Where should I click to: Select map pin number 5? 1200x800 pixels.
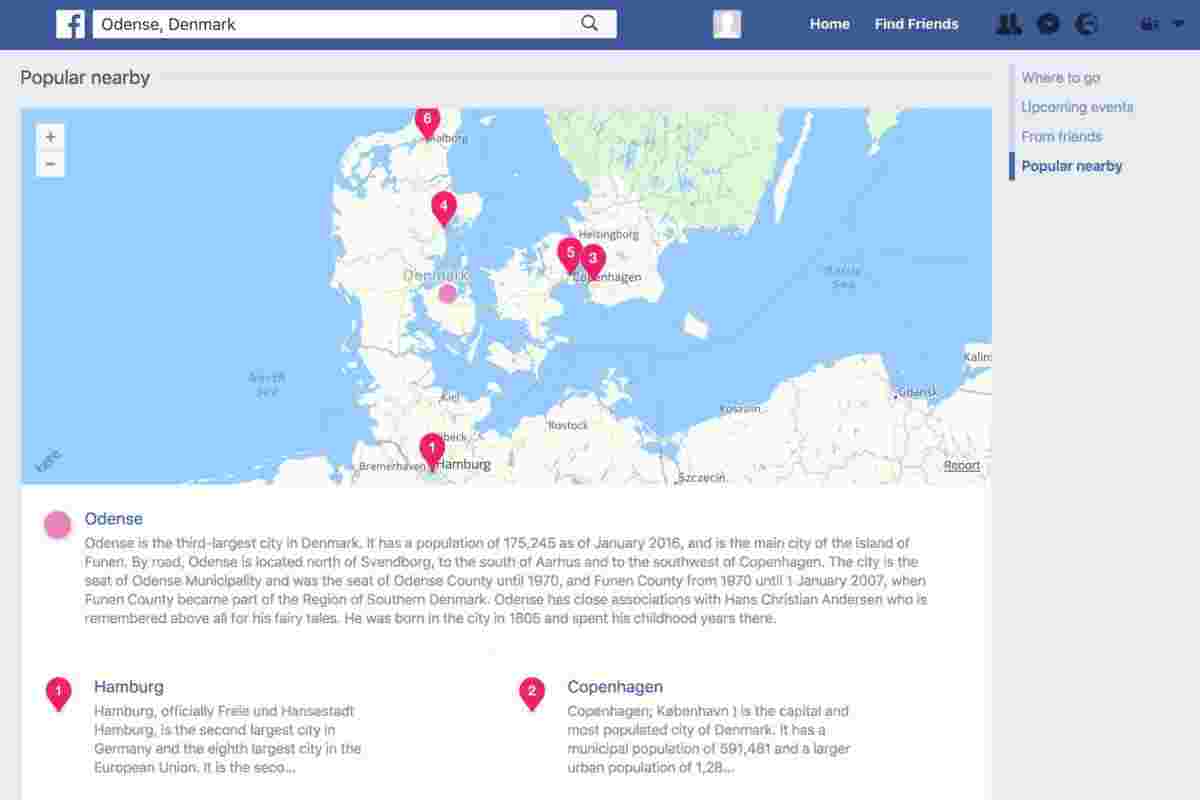click(x=570, y=255)
